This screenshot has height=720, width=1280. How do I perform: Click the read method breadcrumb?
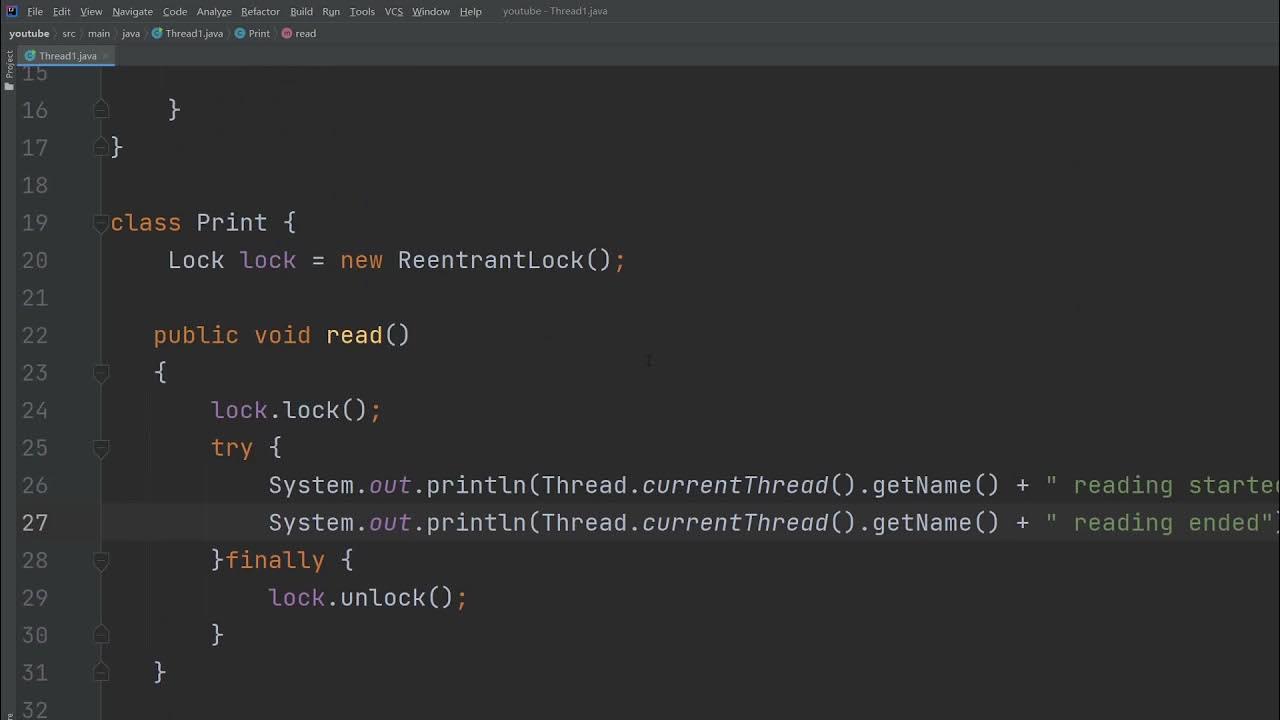click(299, 33)
